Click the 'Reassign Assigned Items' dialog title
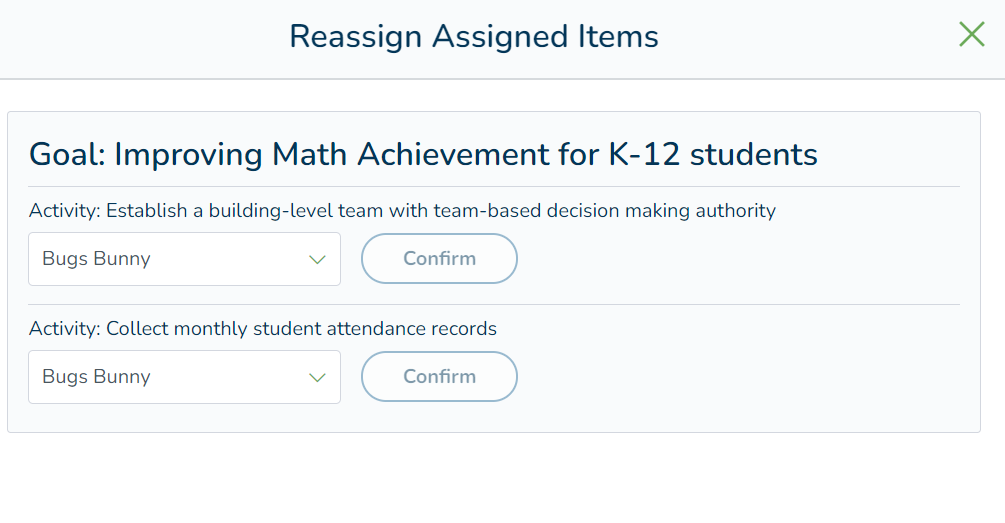1005x523 pixels. pos(473,37)
